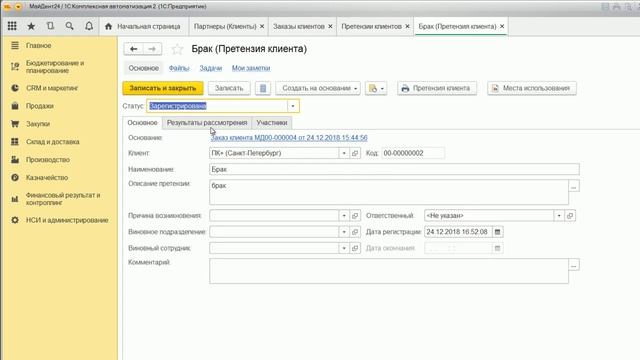Expand Причина возникновения dropdown

(x=344, y=216)
